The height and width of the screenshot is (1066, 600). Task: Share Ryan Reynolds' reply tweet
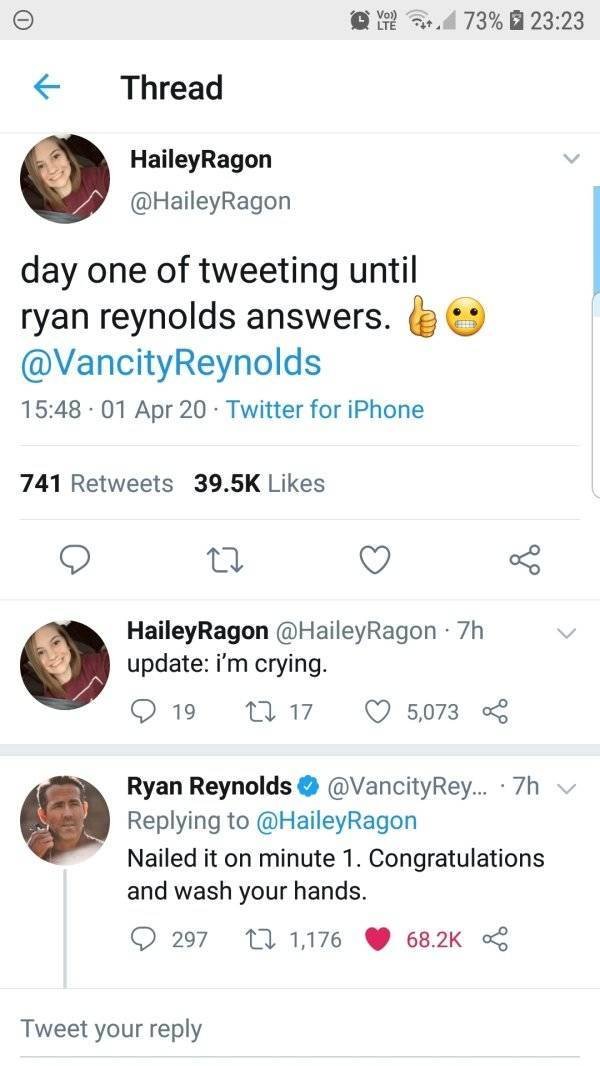[x=496, y=939]
